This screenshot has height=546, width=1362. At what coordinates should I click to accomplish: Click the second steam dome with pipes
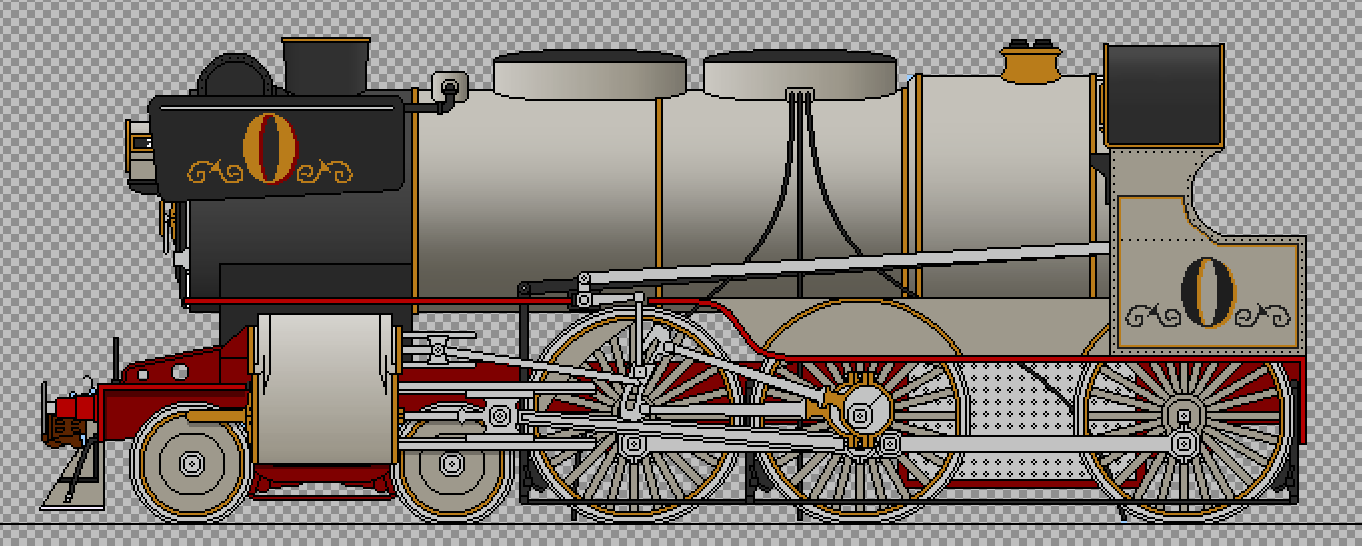tap(799, 75)
